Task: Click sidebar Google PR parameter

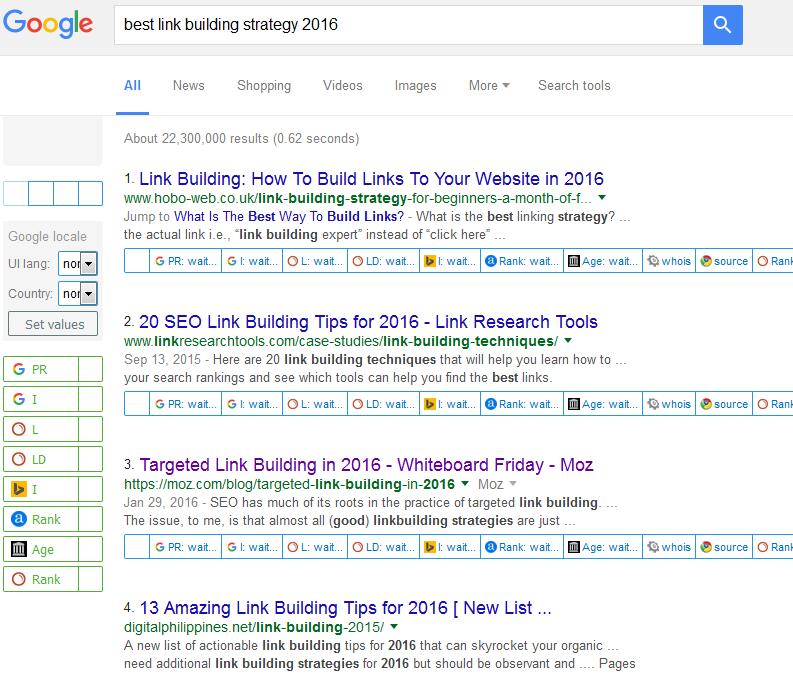Action: (41, 369)
